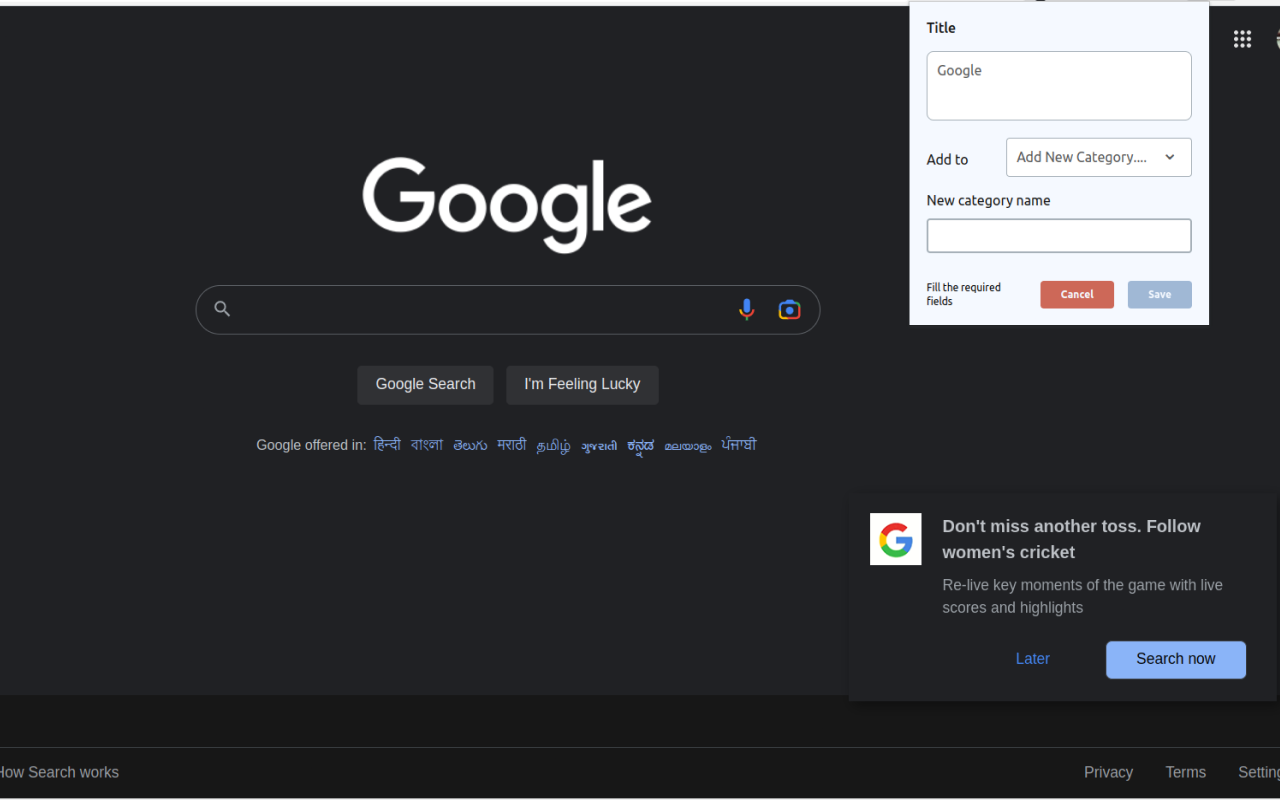This screenshot has width=1280, height=800.
Task: Open the Privacy link
Action: [x=1108, y=771]
